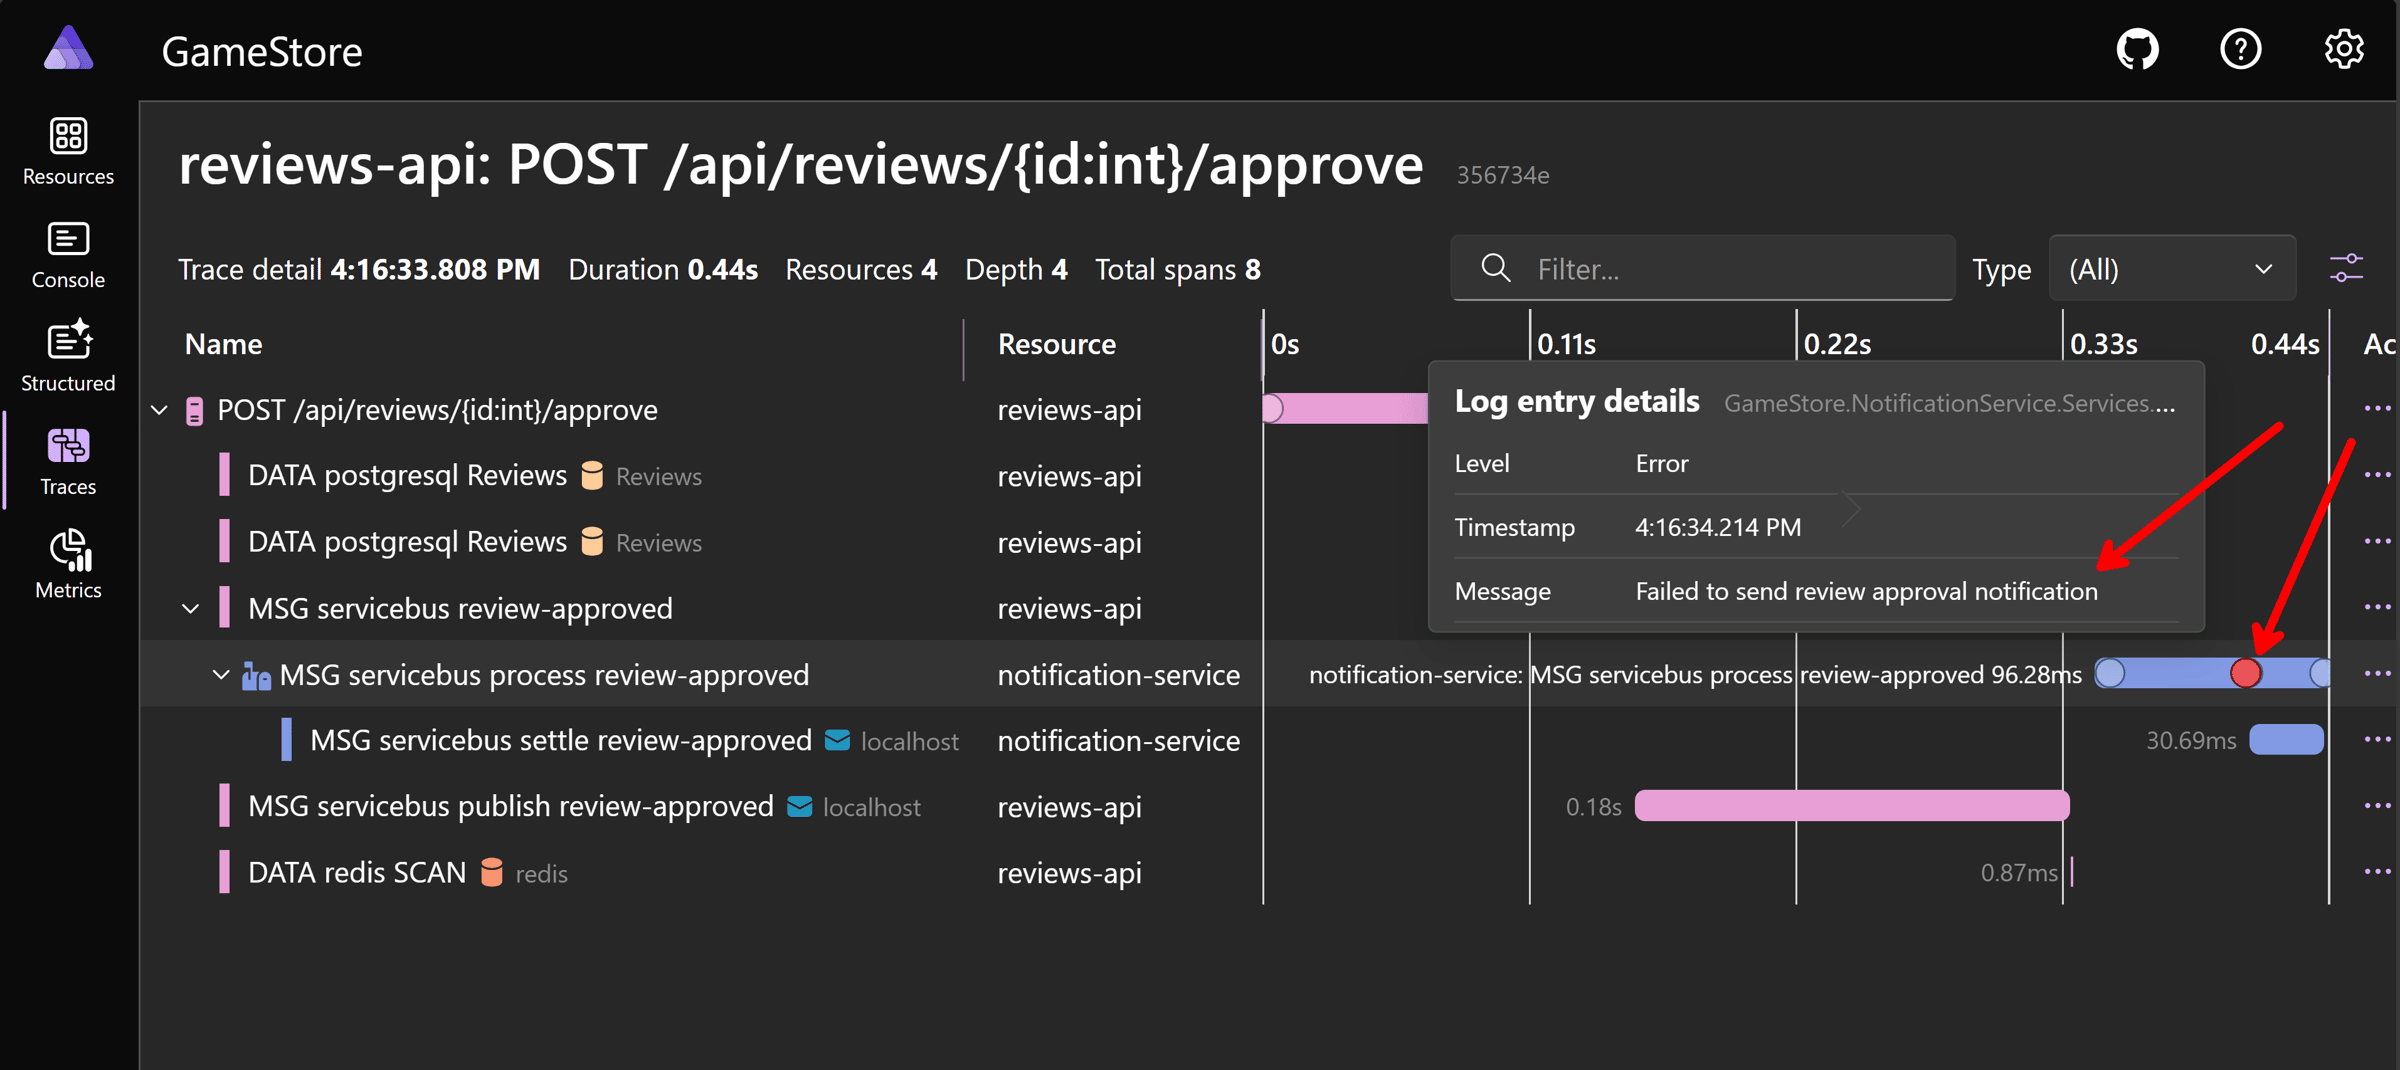Open the Type filter dropdown
This screenshot has width=2400, height=1070.
pyautogui.click(x=2171, y=269)
